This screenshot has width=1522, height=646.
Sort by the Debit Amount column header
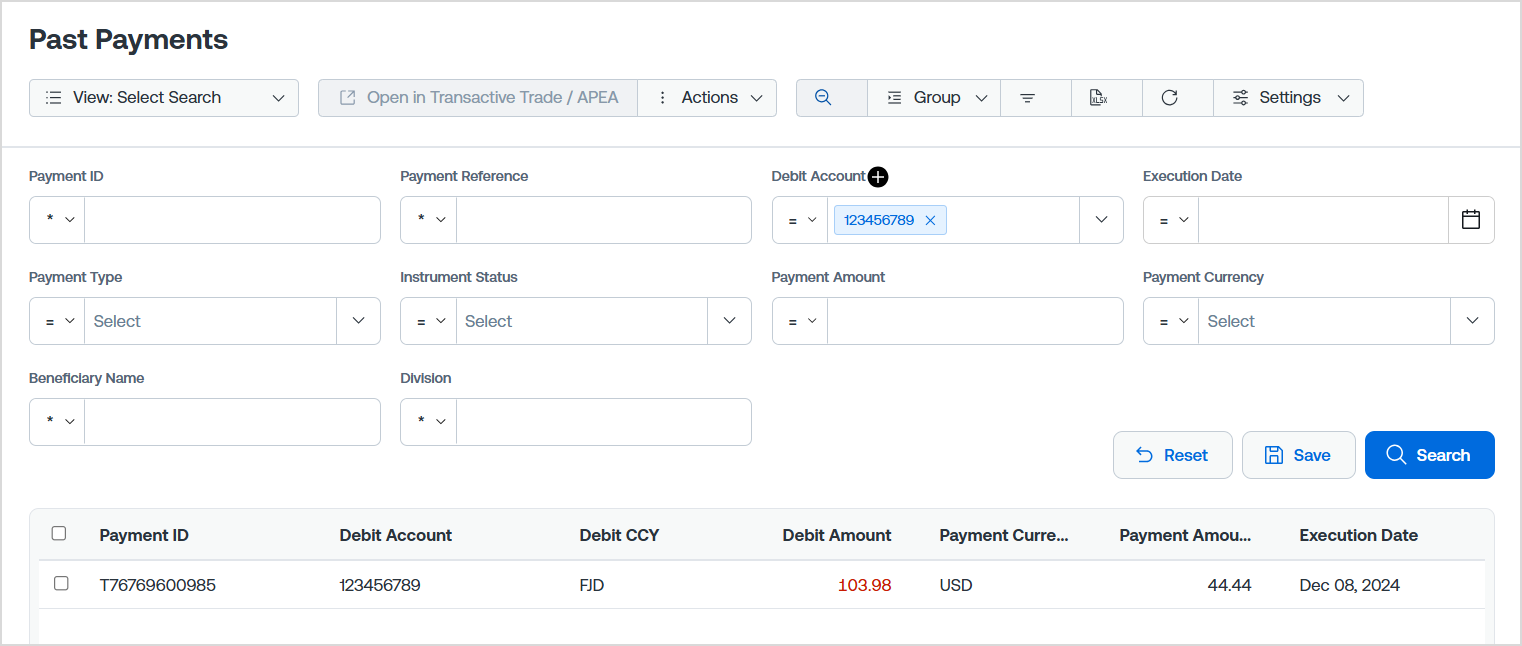click(x=837, y=535)
